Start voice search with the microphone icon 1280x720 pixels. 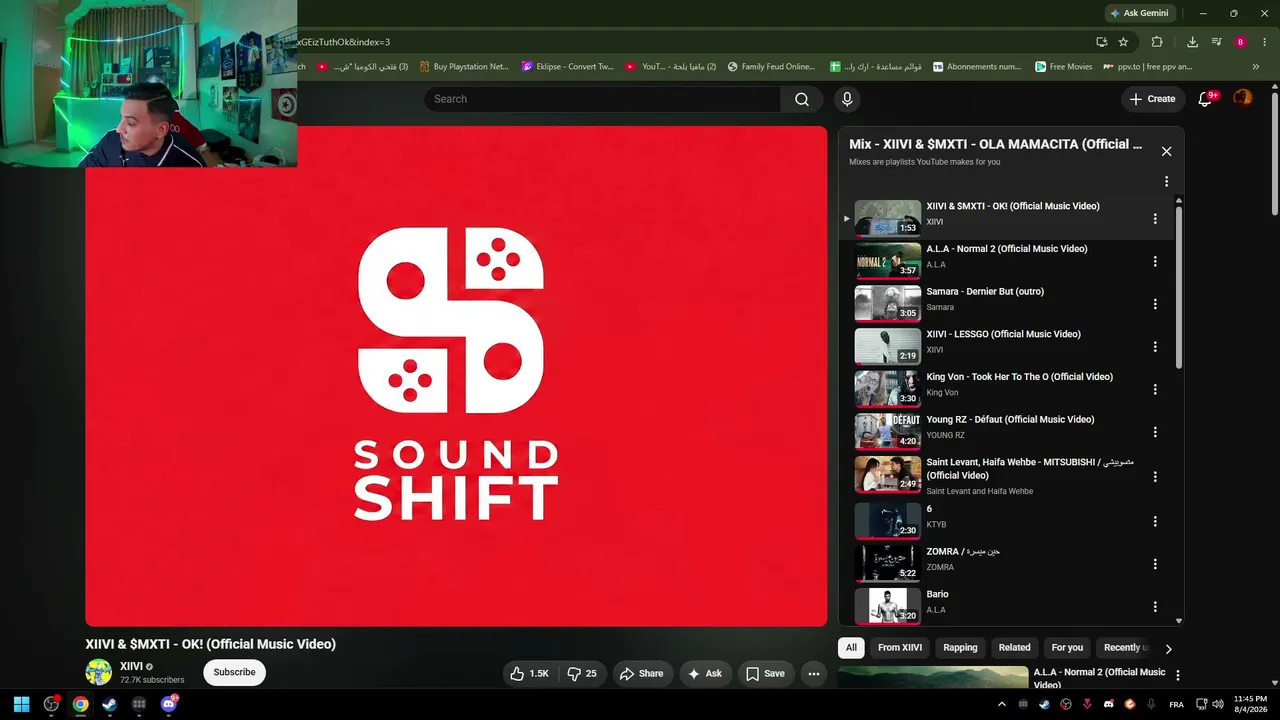pos(847,99)
